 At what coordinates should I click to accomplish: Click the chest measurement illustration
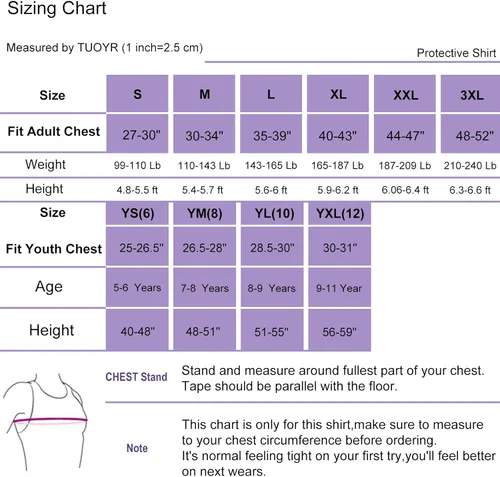tap(46, 422)
